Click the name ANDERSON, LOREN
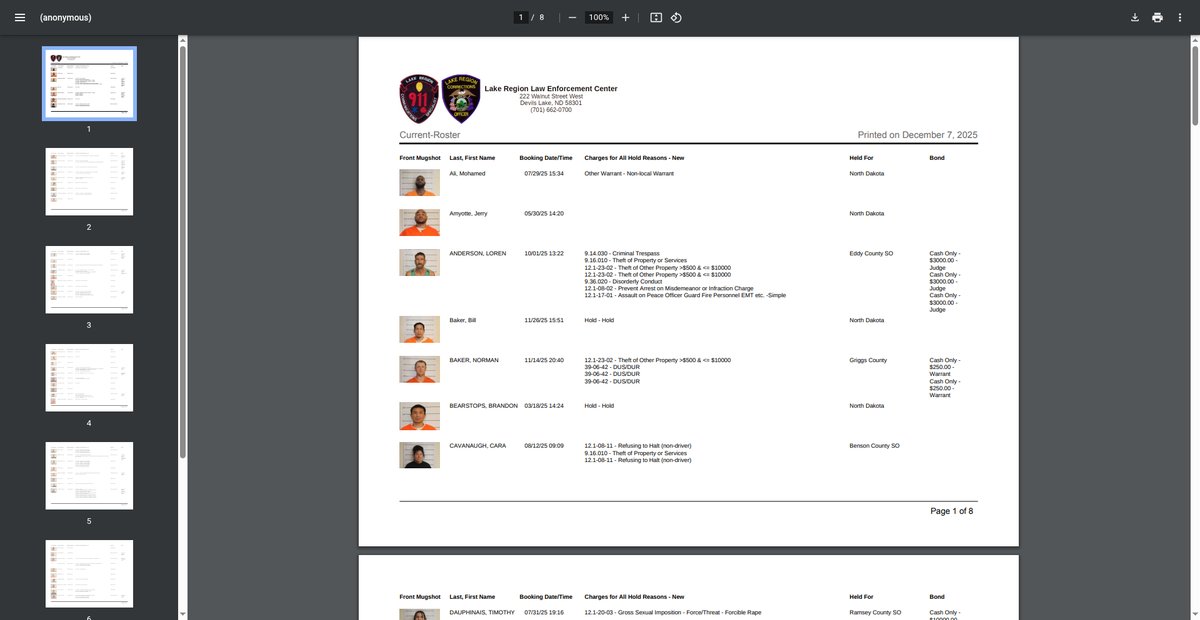 (477, 253)
